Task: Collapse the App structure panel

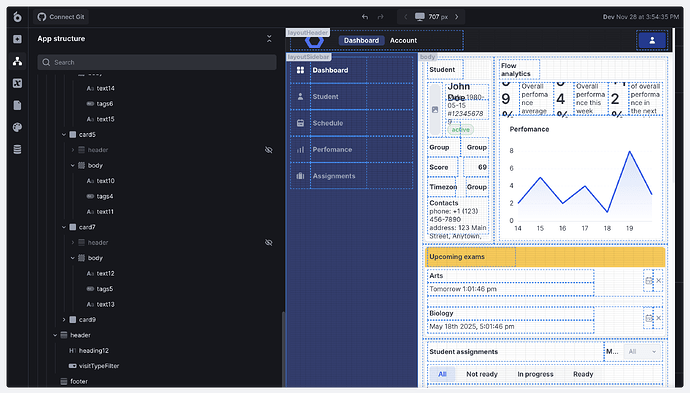Action: pos(269,39)
